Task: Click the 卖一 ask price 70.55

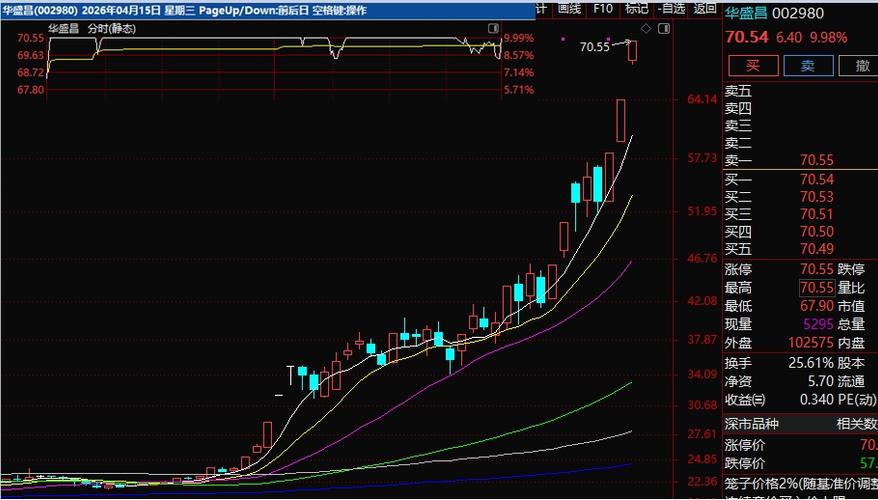Action: (x=816, y=161)
